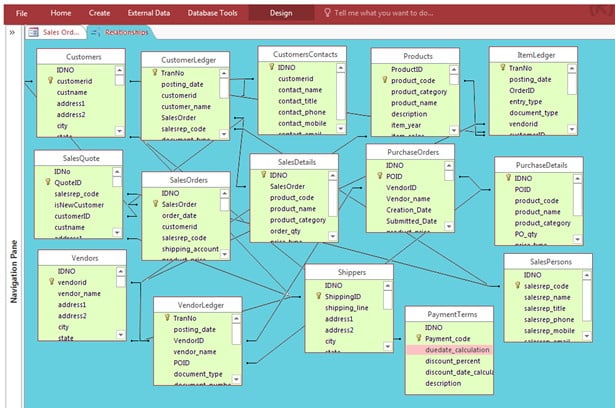This screenshot has height=408, width=615.
Task: Click the product_code key icon in Products
Action: 385,80
